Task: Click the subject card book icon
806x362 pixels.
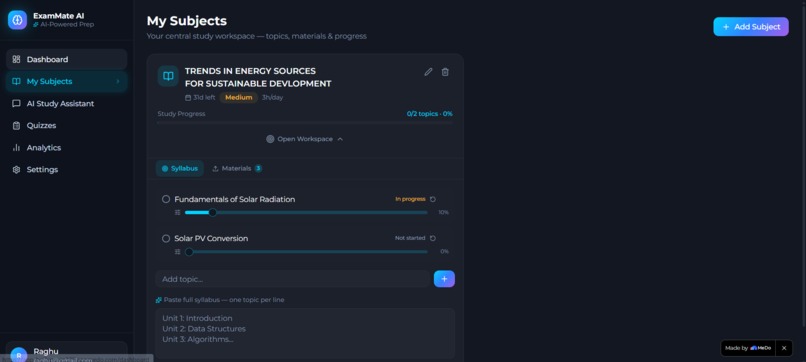Action: [x=168, y=76]
